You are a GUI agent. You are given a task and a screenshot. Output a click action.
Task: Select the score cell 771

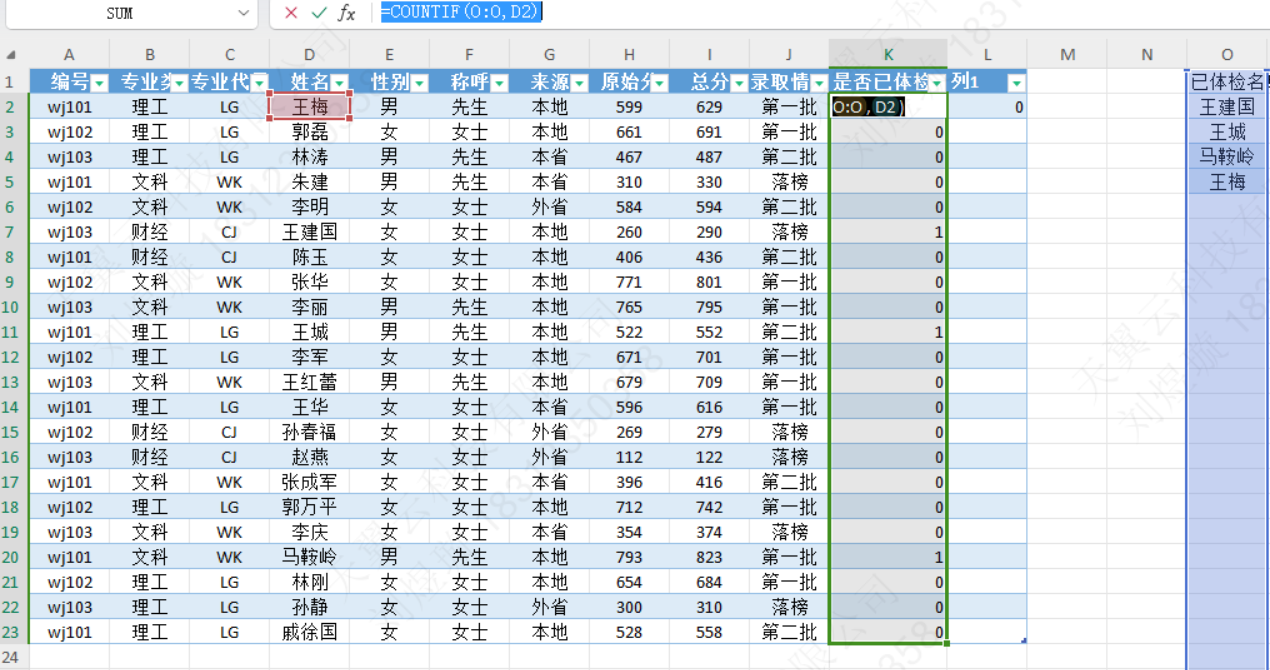[x=629, y=282]
